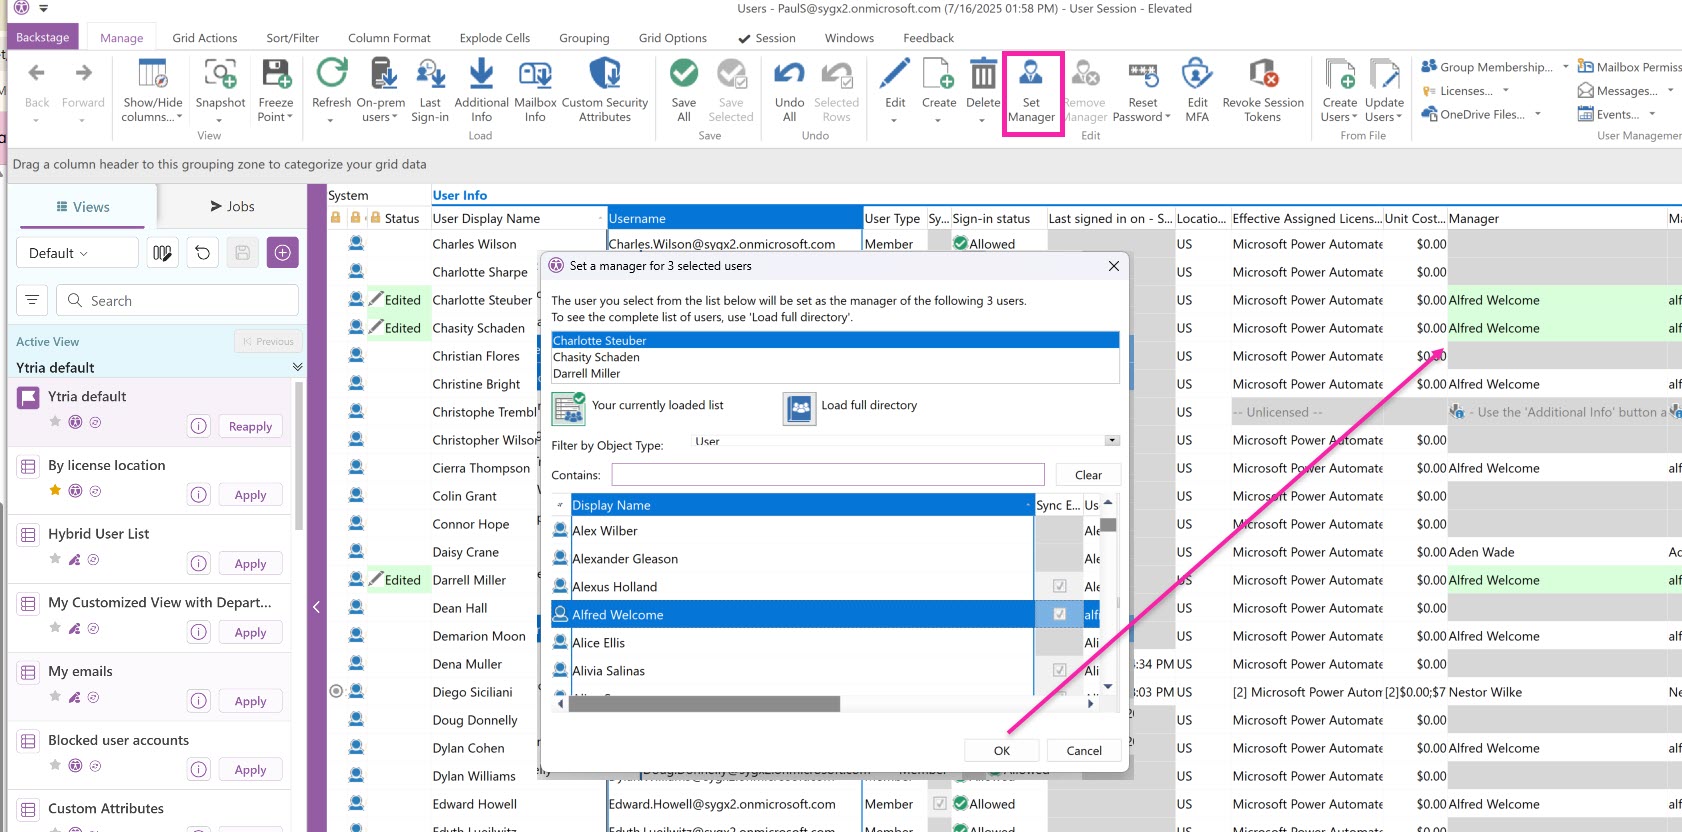Open Revoke Session Tokens tool

click(1263, 76)
